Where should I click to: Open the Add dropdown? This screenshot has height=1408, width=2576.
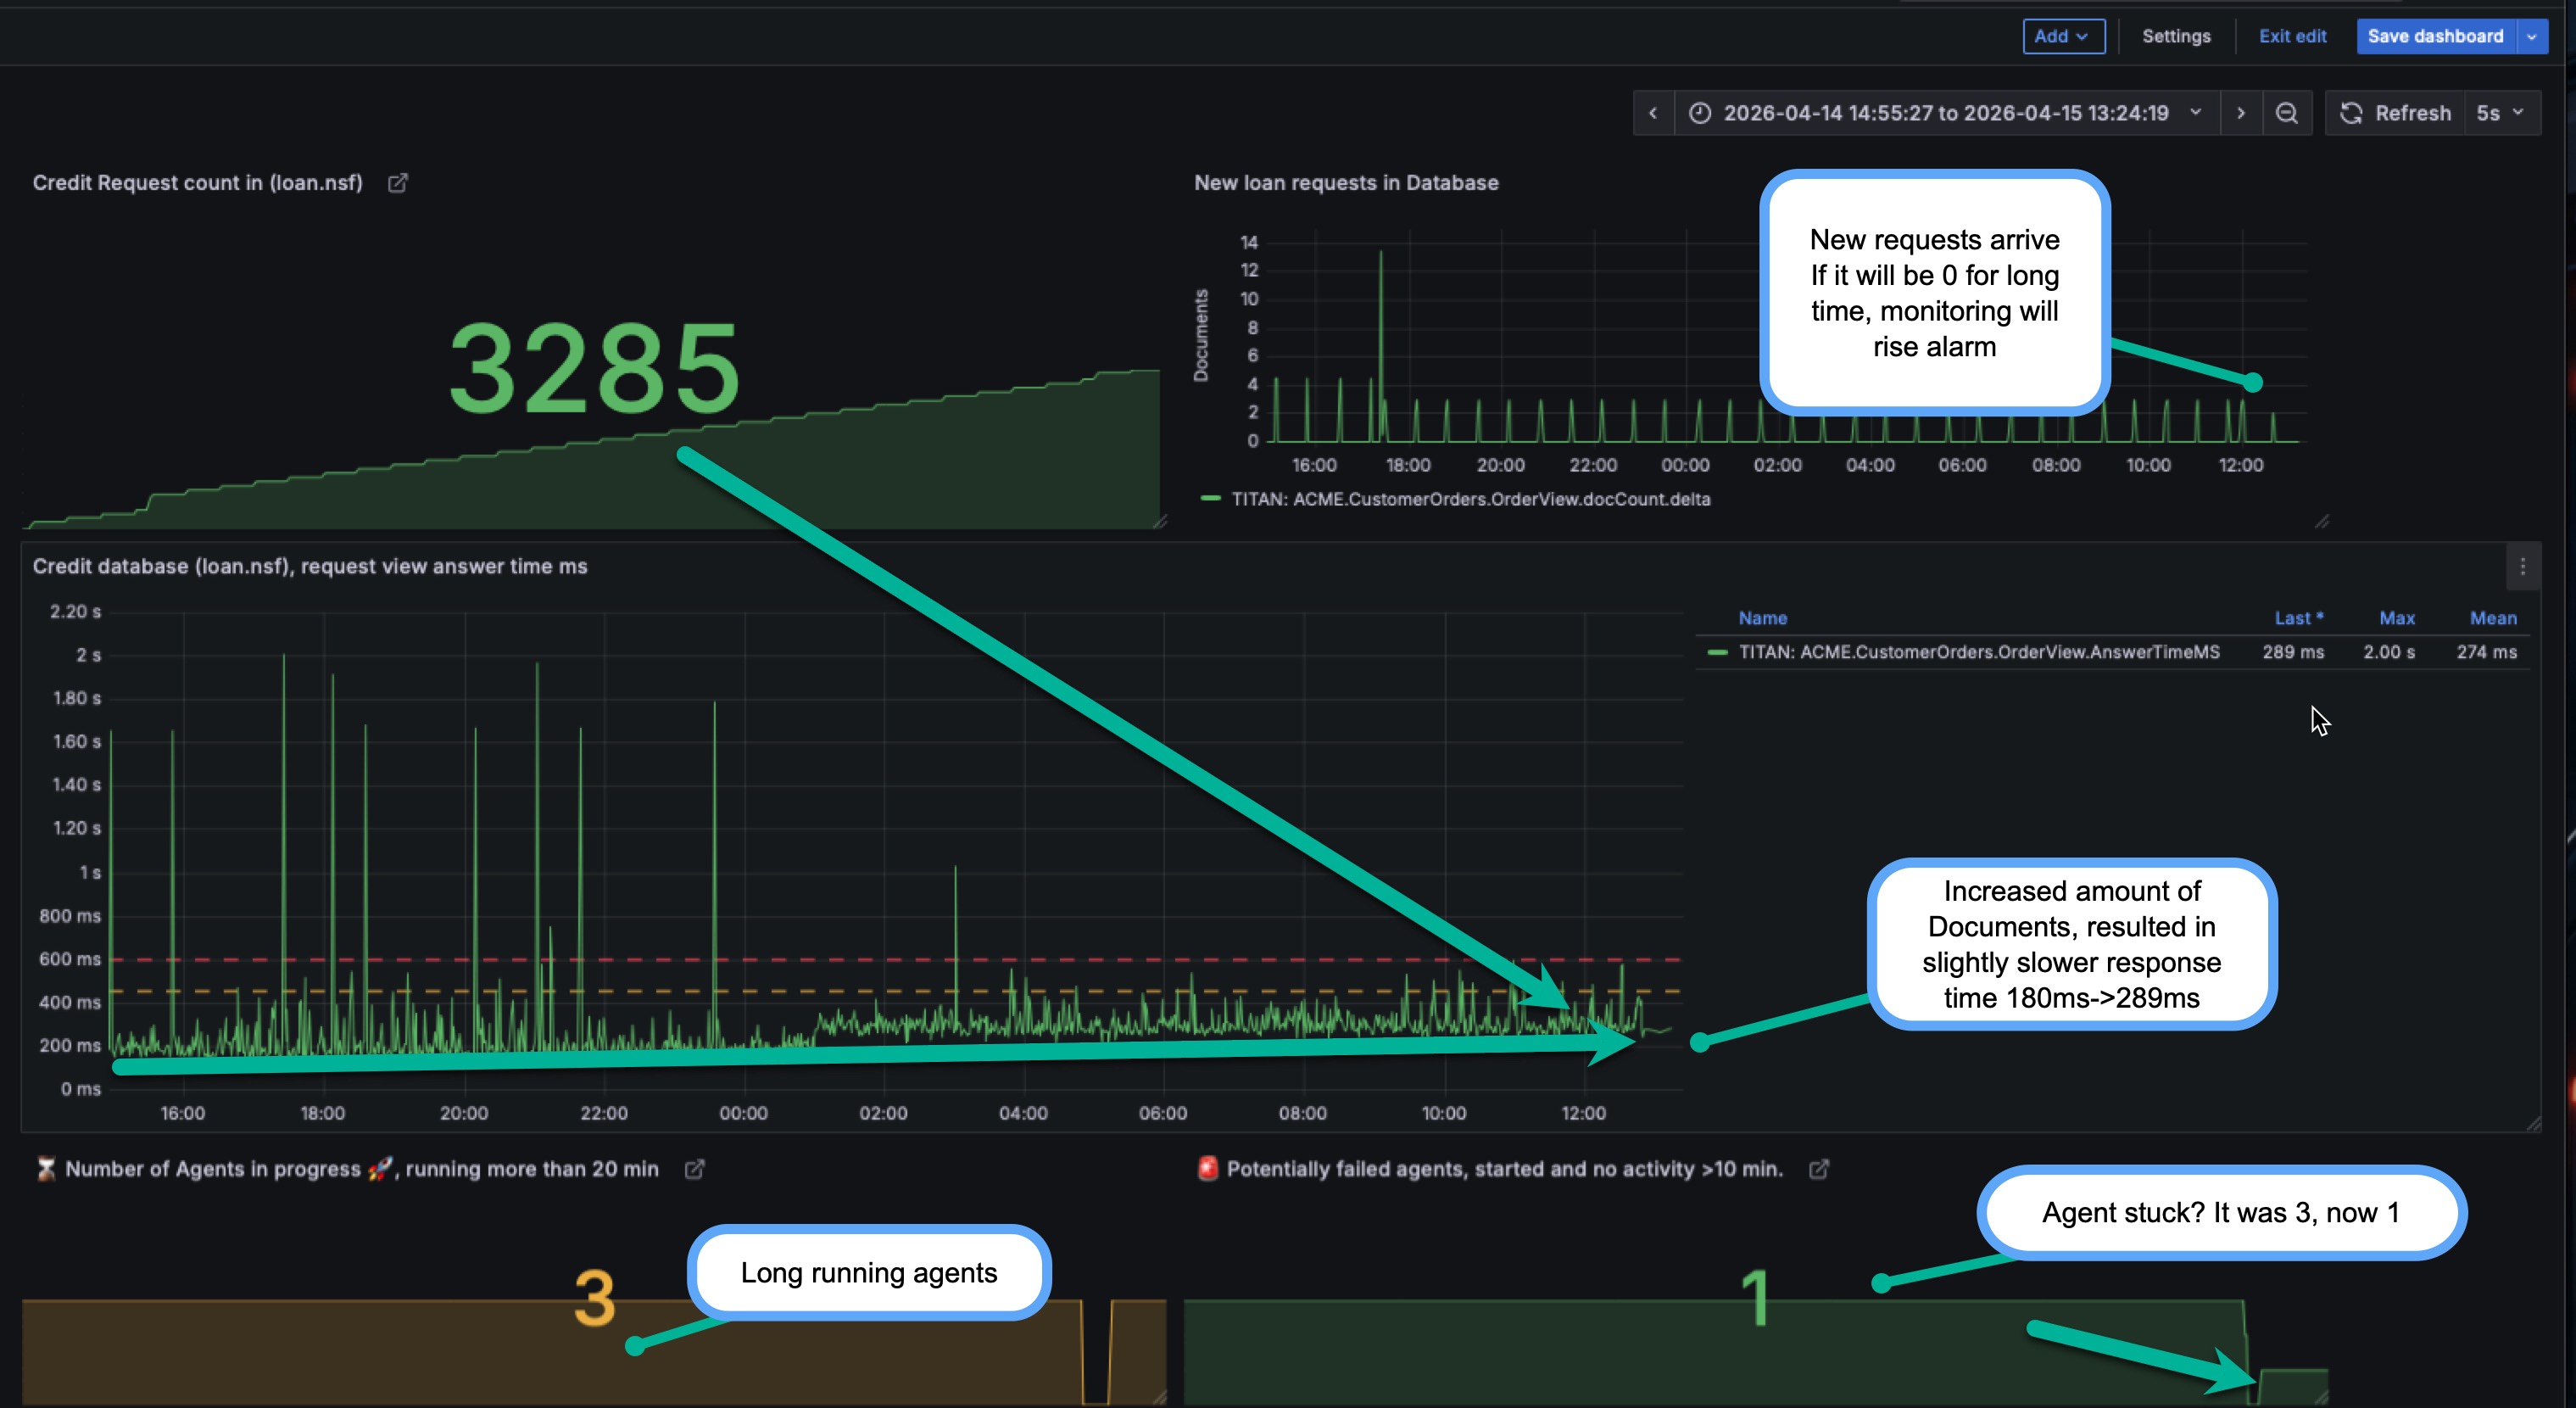(x=2063, y=36)
